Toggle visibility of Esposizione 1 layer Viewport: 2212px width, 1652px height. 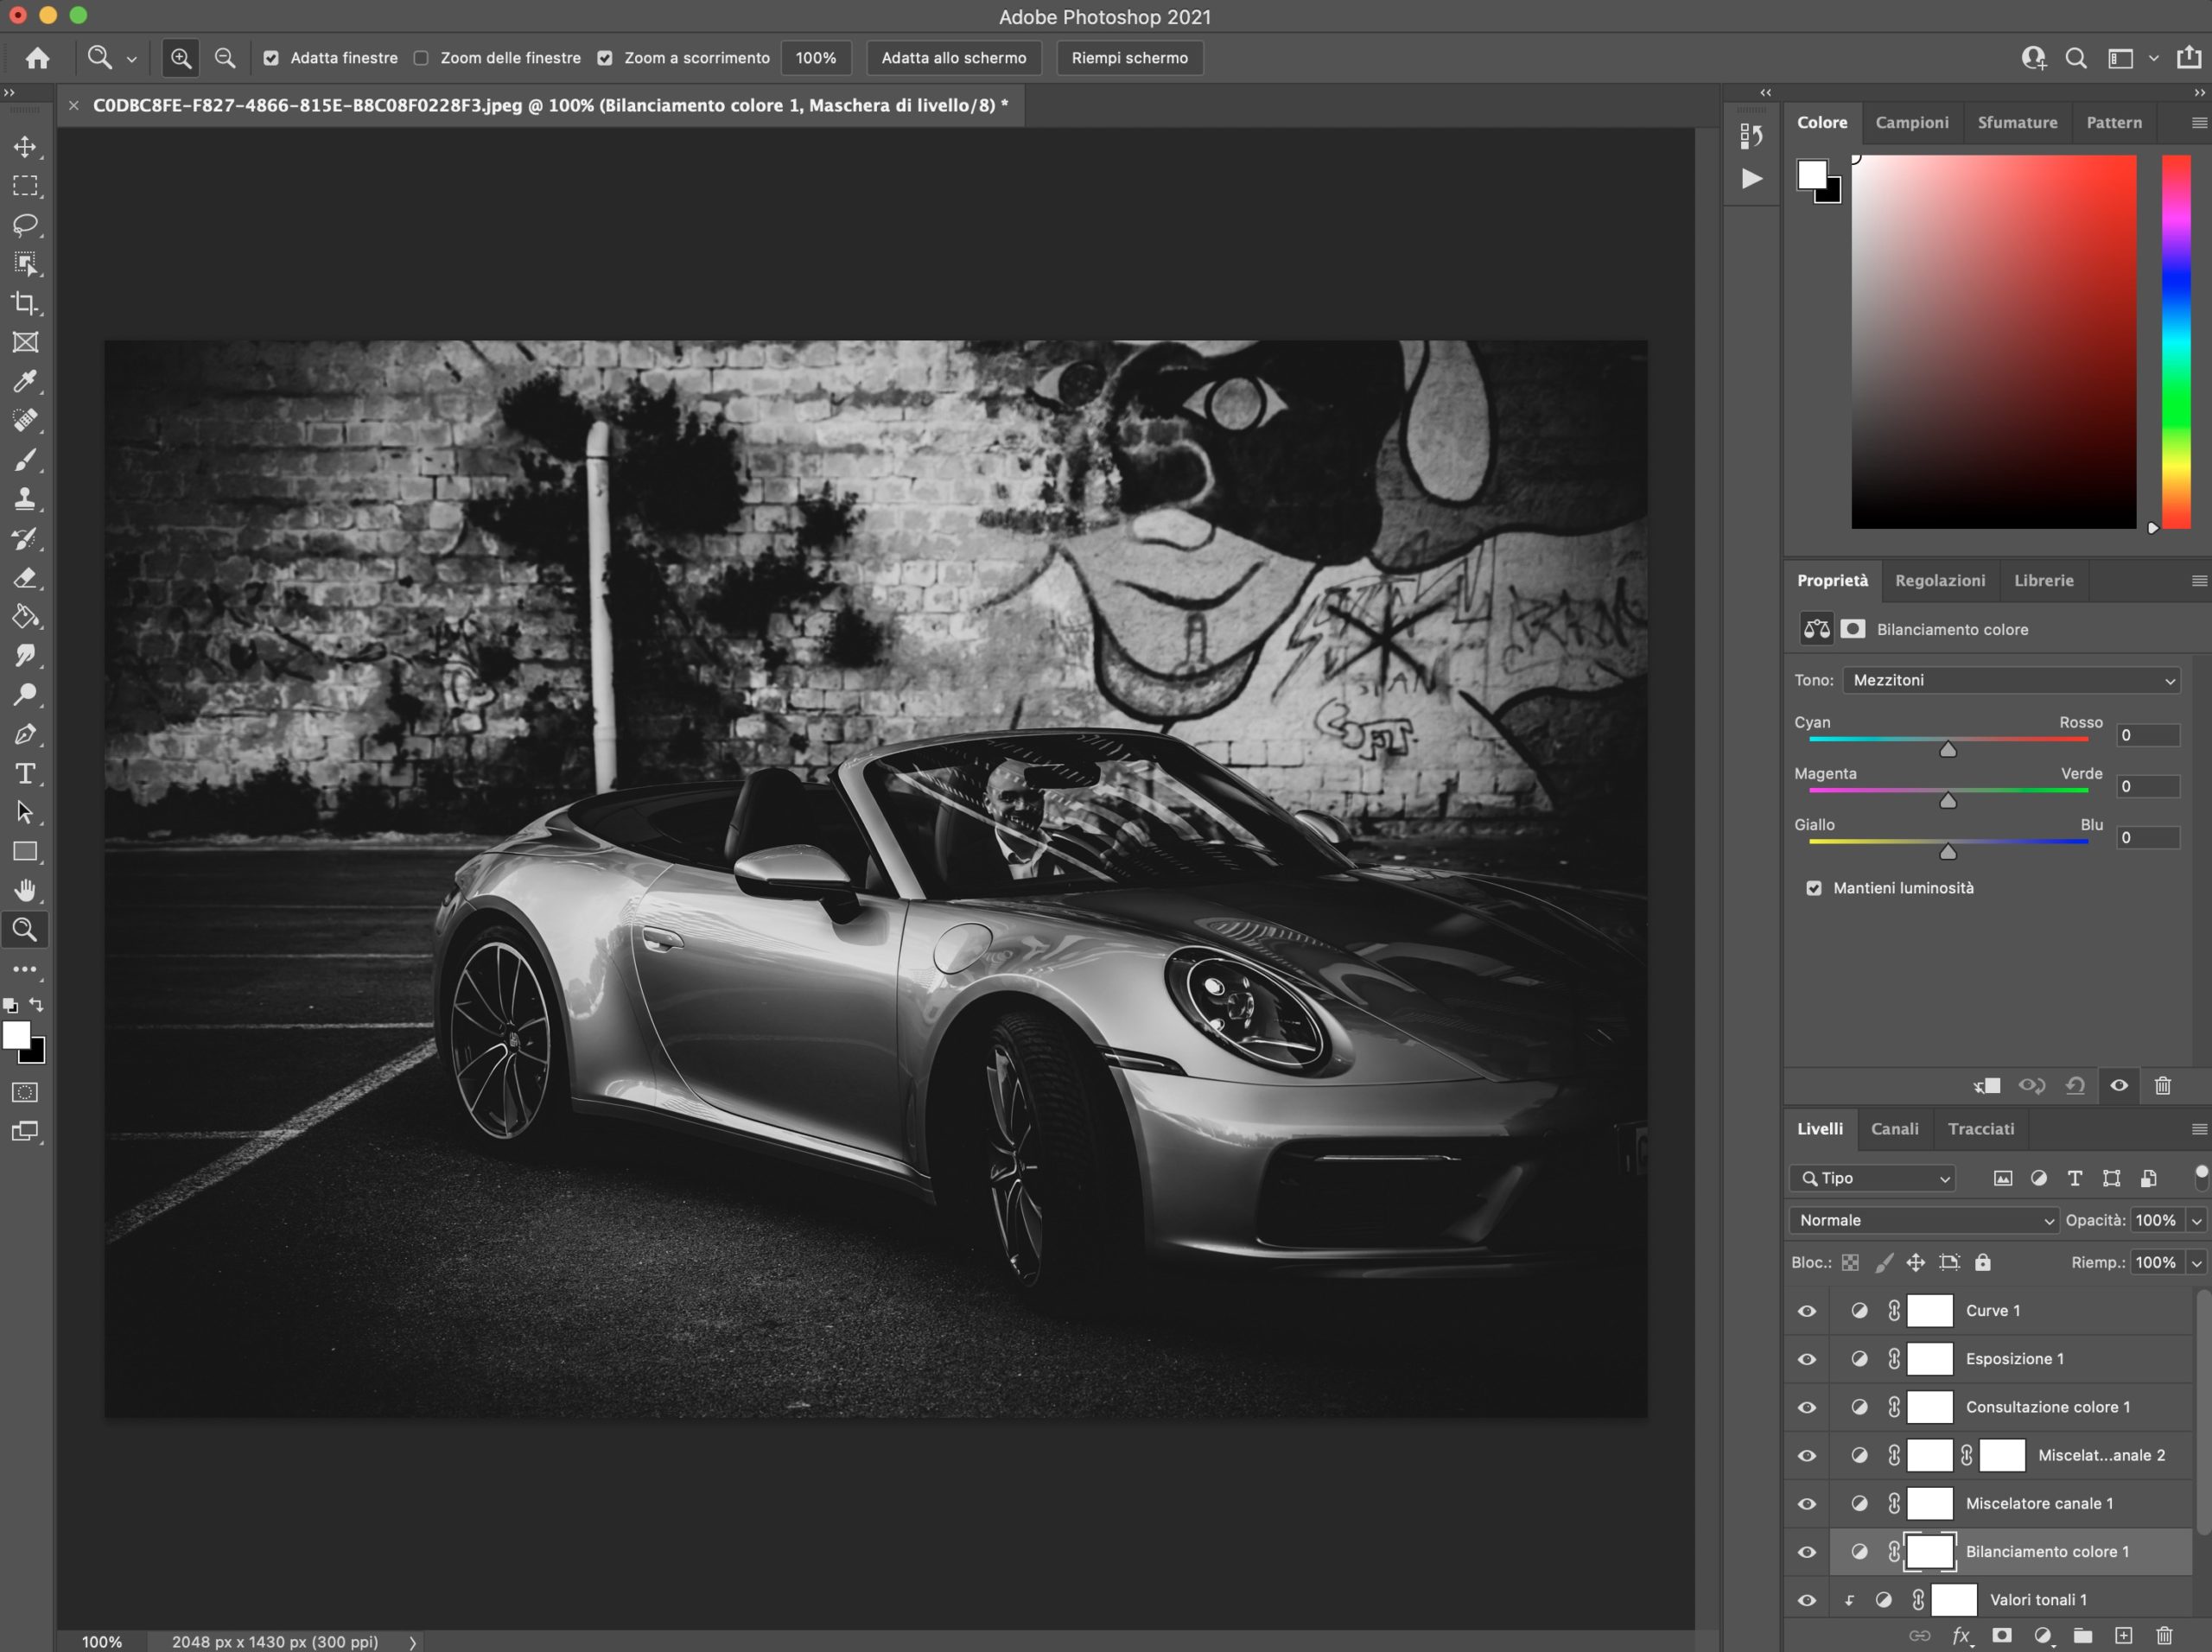[1808, 1359]
